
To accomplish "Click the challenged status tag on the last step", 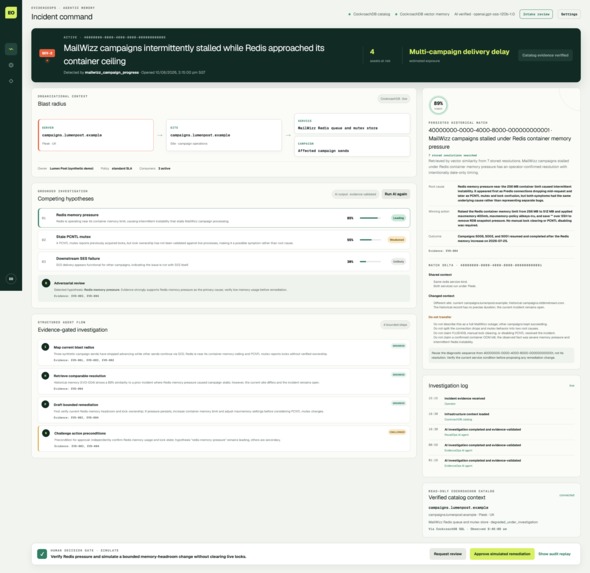I will (397, 432).
